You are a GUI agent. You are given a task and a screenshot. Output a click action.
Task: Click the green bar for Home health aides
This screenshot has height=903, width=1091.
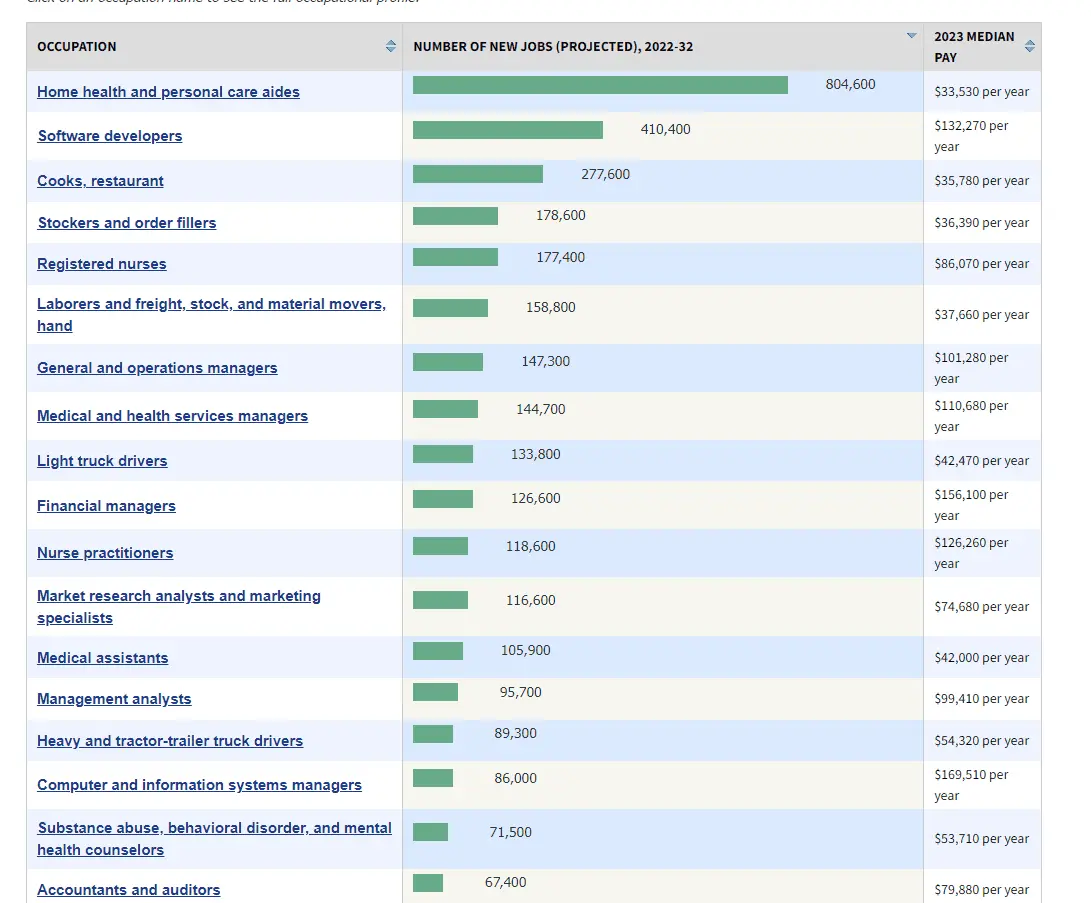pos(600,85)
